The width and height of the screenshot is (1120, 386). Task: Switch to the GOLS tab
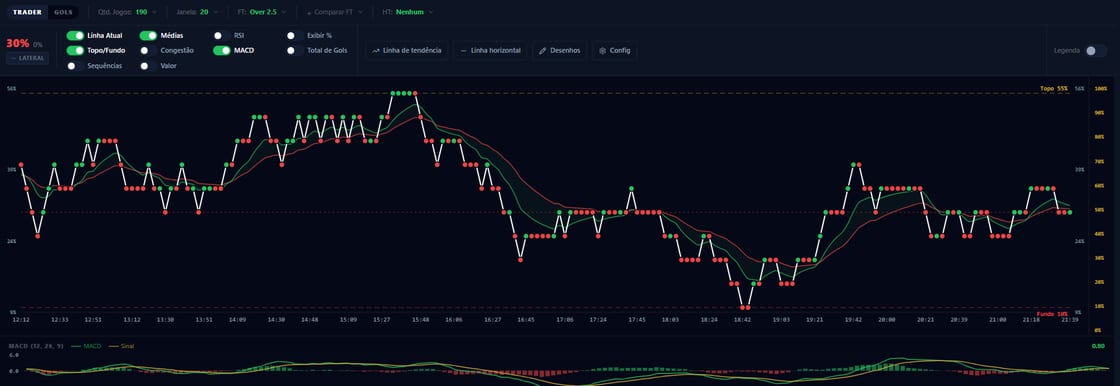(x=64, y=12)
